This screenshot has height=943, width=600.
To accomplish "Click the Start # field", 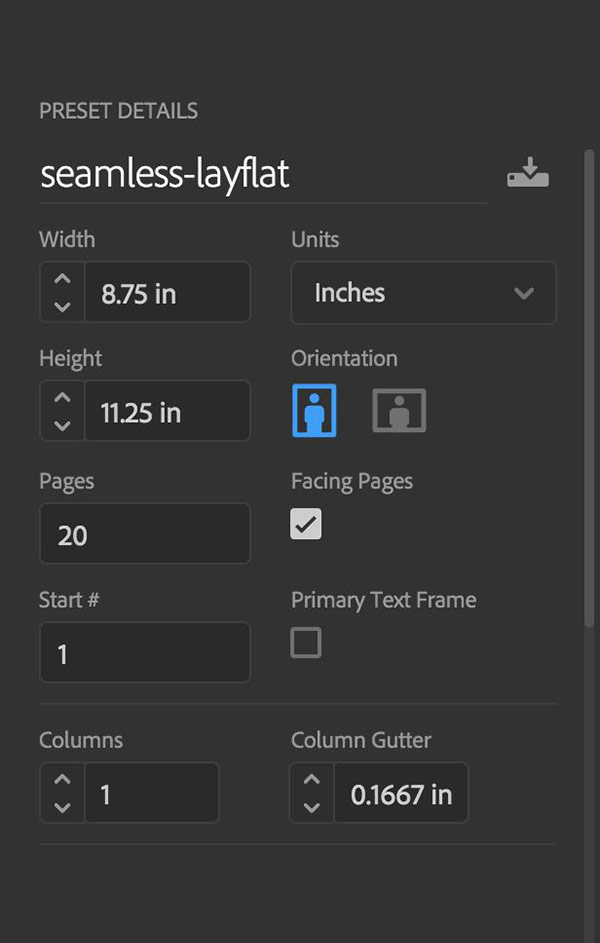I will (x=145, y=653).
